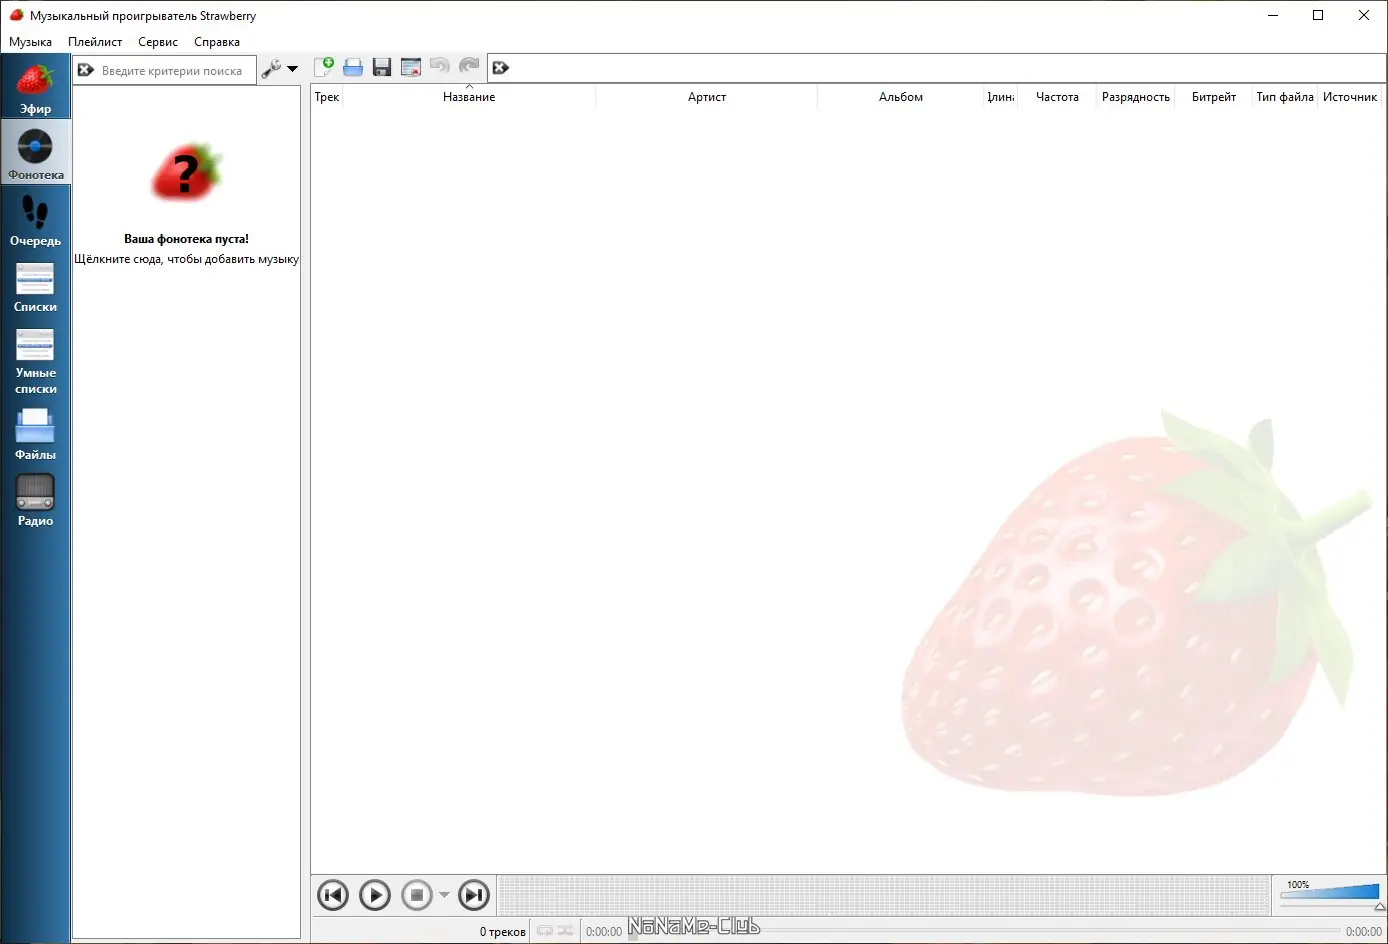Open the Умные списки sidebar tab
This screenshot has height=944, width=1388.
pyautogui.click(x=35, y=359)
